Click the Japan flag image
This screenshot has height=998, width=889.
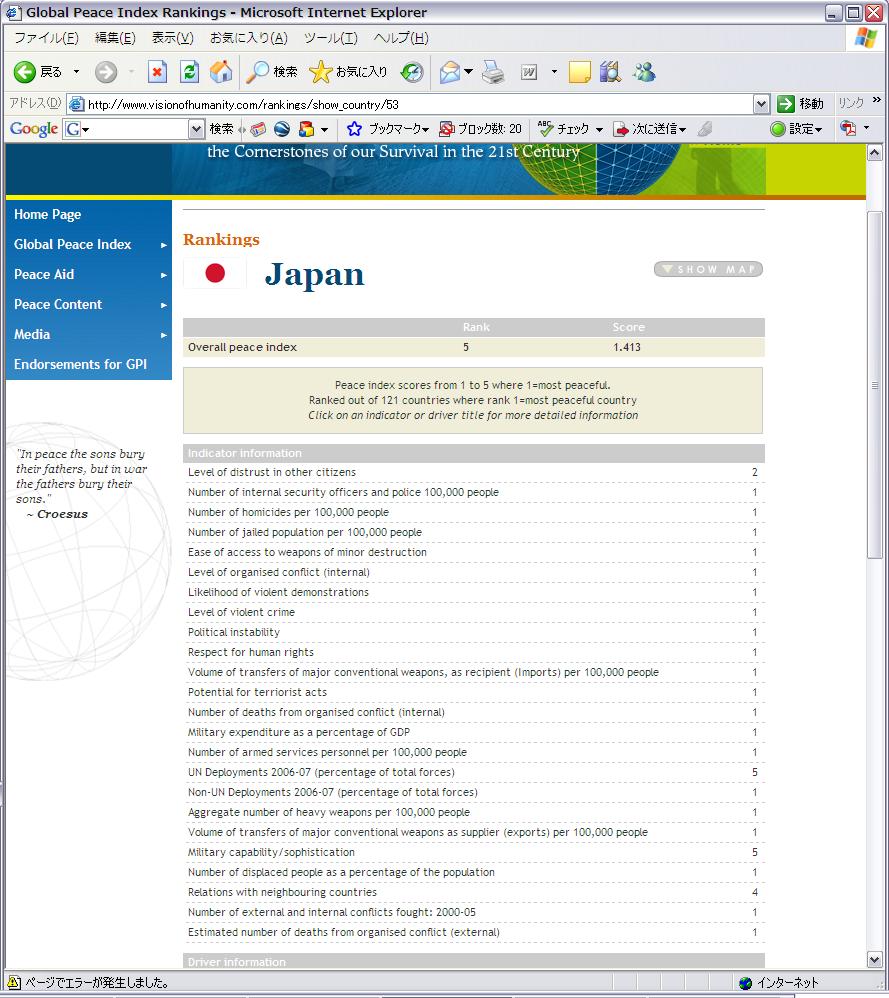pyautogui.click(x=215, y=273)
